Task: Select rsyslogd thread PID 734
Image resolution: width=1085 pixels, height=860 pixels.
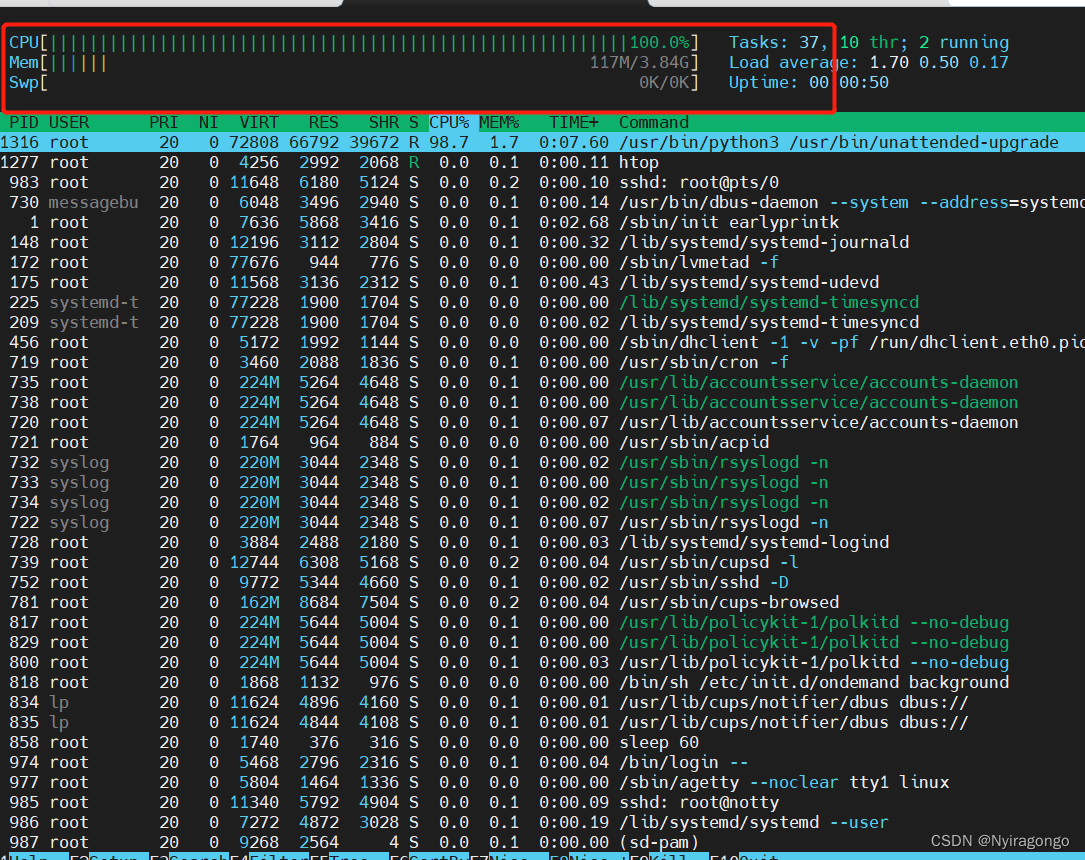Action: point(542,503)
